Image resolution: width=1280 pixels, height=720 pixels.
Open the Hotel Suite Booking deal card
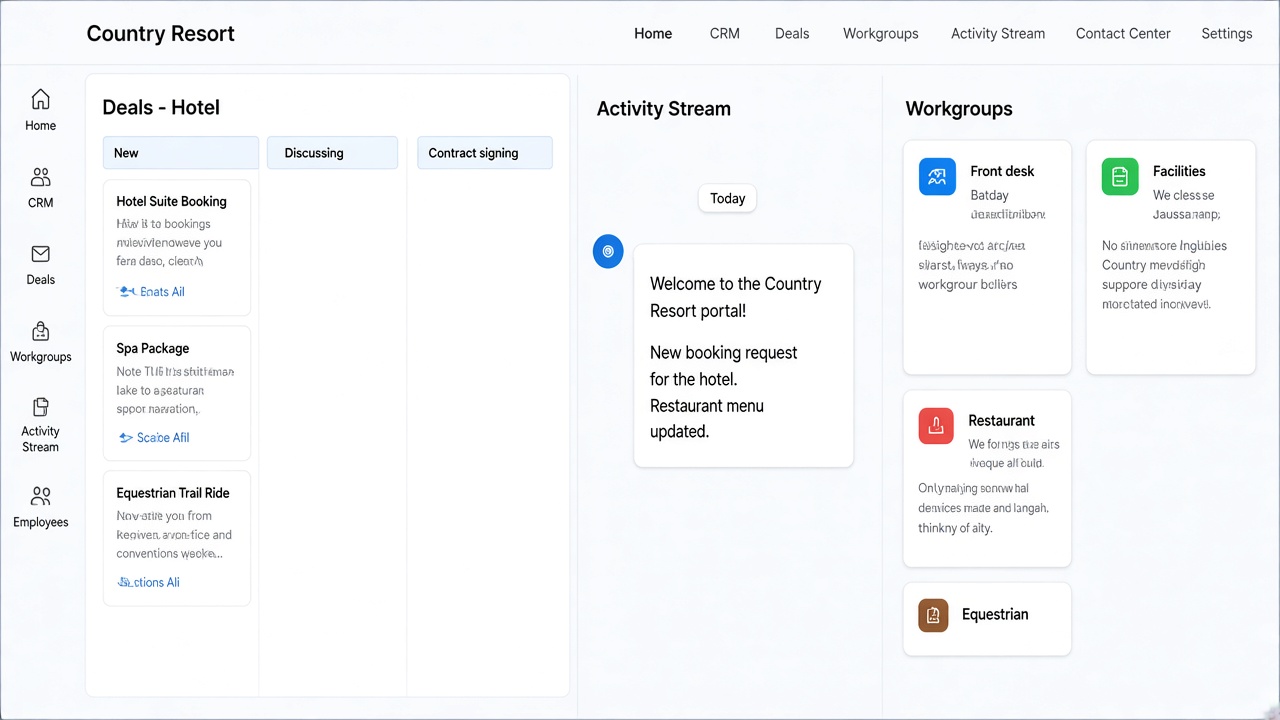[x=177, y=248]
